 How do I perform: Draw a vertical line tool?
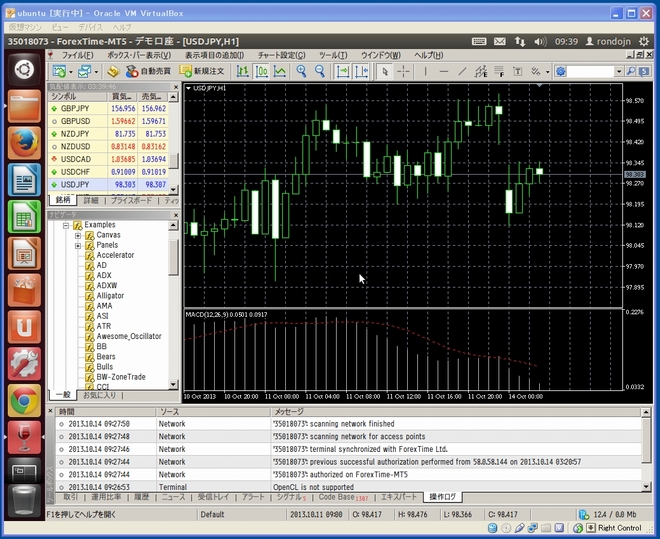pyautogui.click(x=426, y=72)
